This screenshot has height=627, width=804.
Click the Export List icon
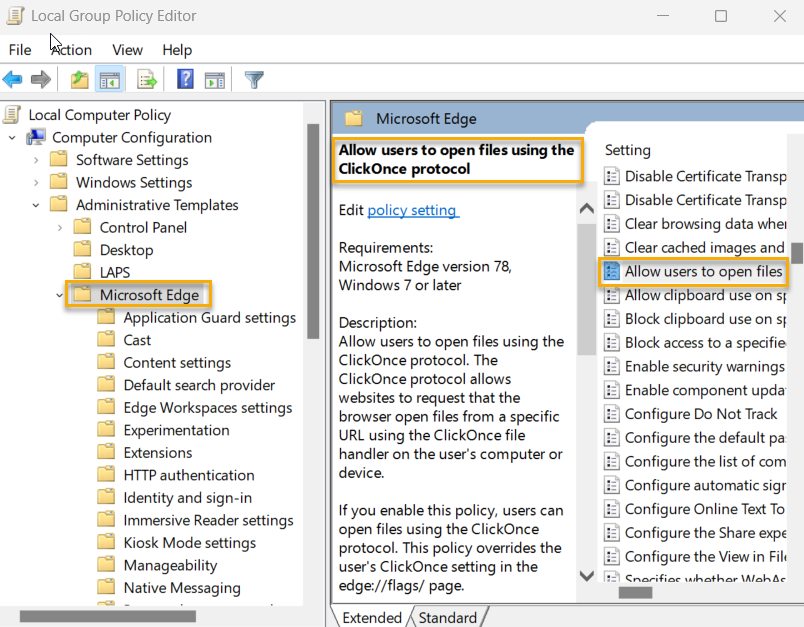click(146, 79)
